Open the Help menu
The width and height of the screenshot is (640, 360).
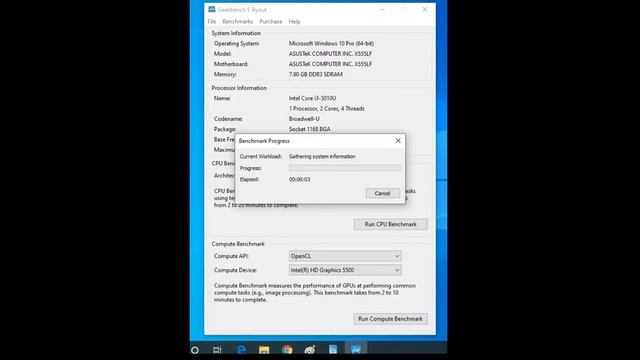294,22
